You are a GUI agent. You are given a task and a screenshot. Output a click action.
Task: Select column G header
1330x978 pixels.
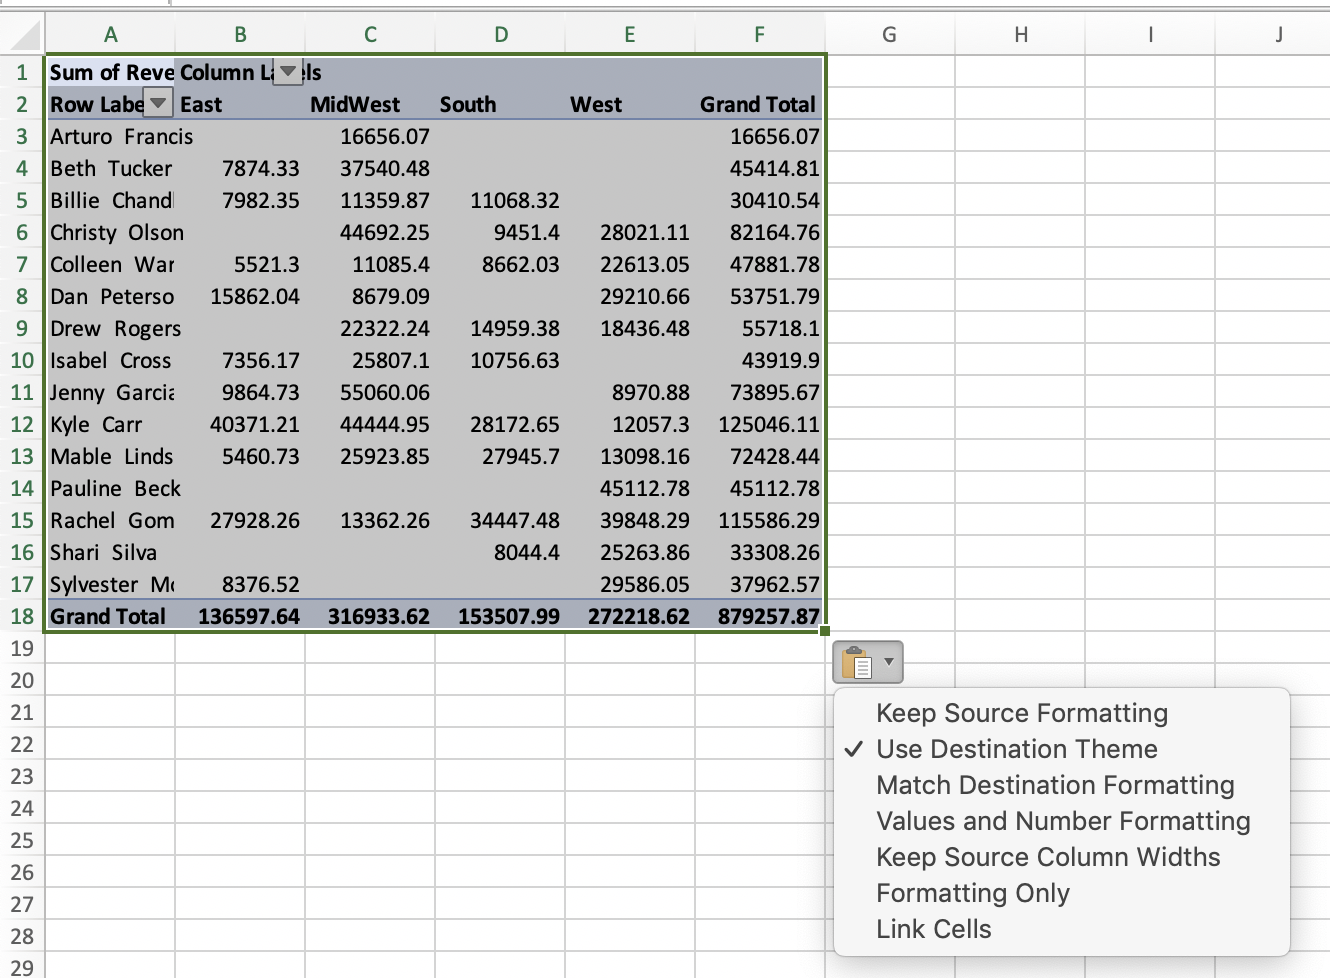click(890, 34)
